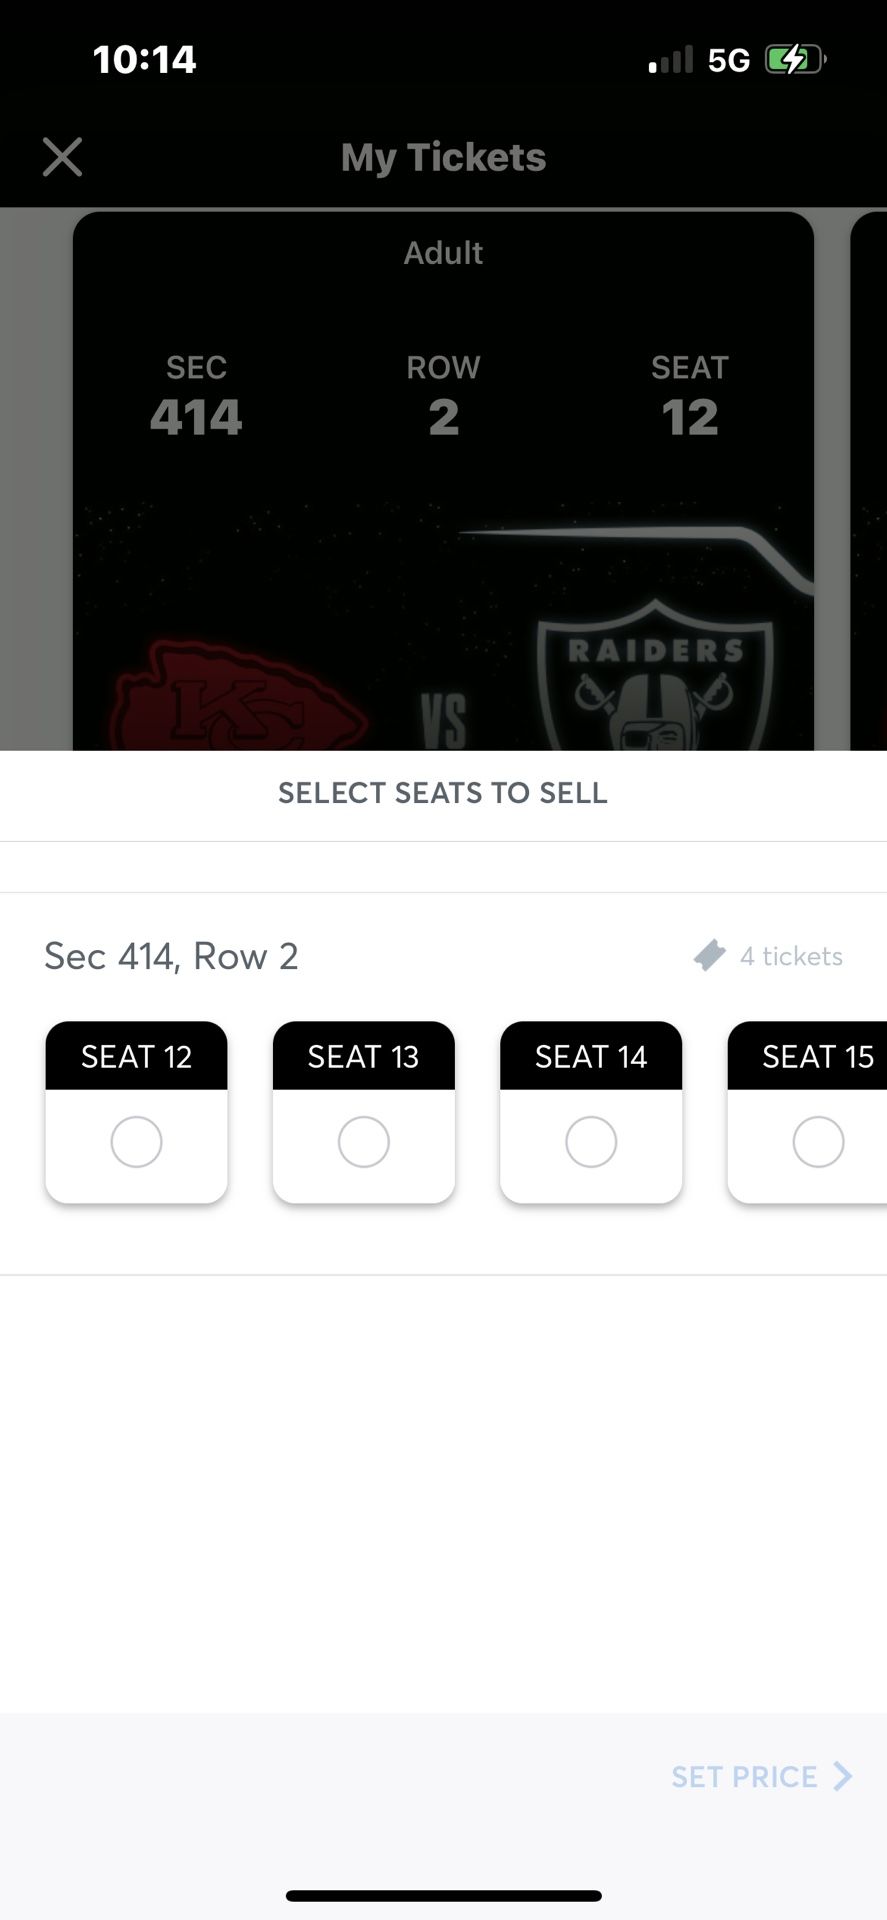This screenshot has width=887, height=1920.
Task: Close the My Tickets screen
Action: tap(62, 156)
